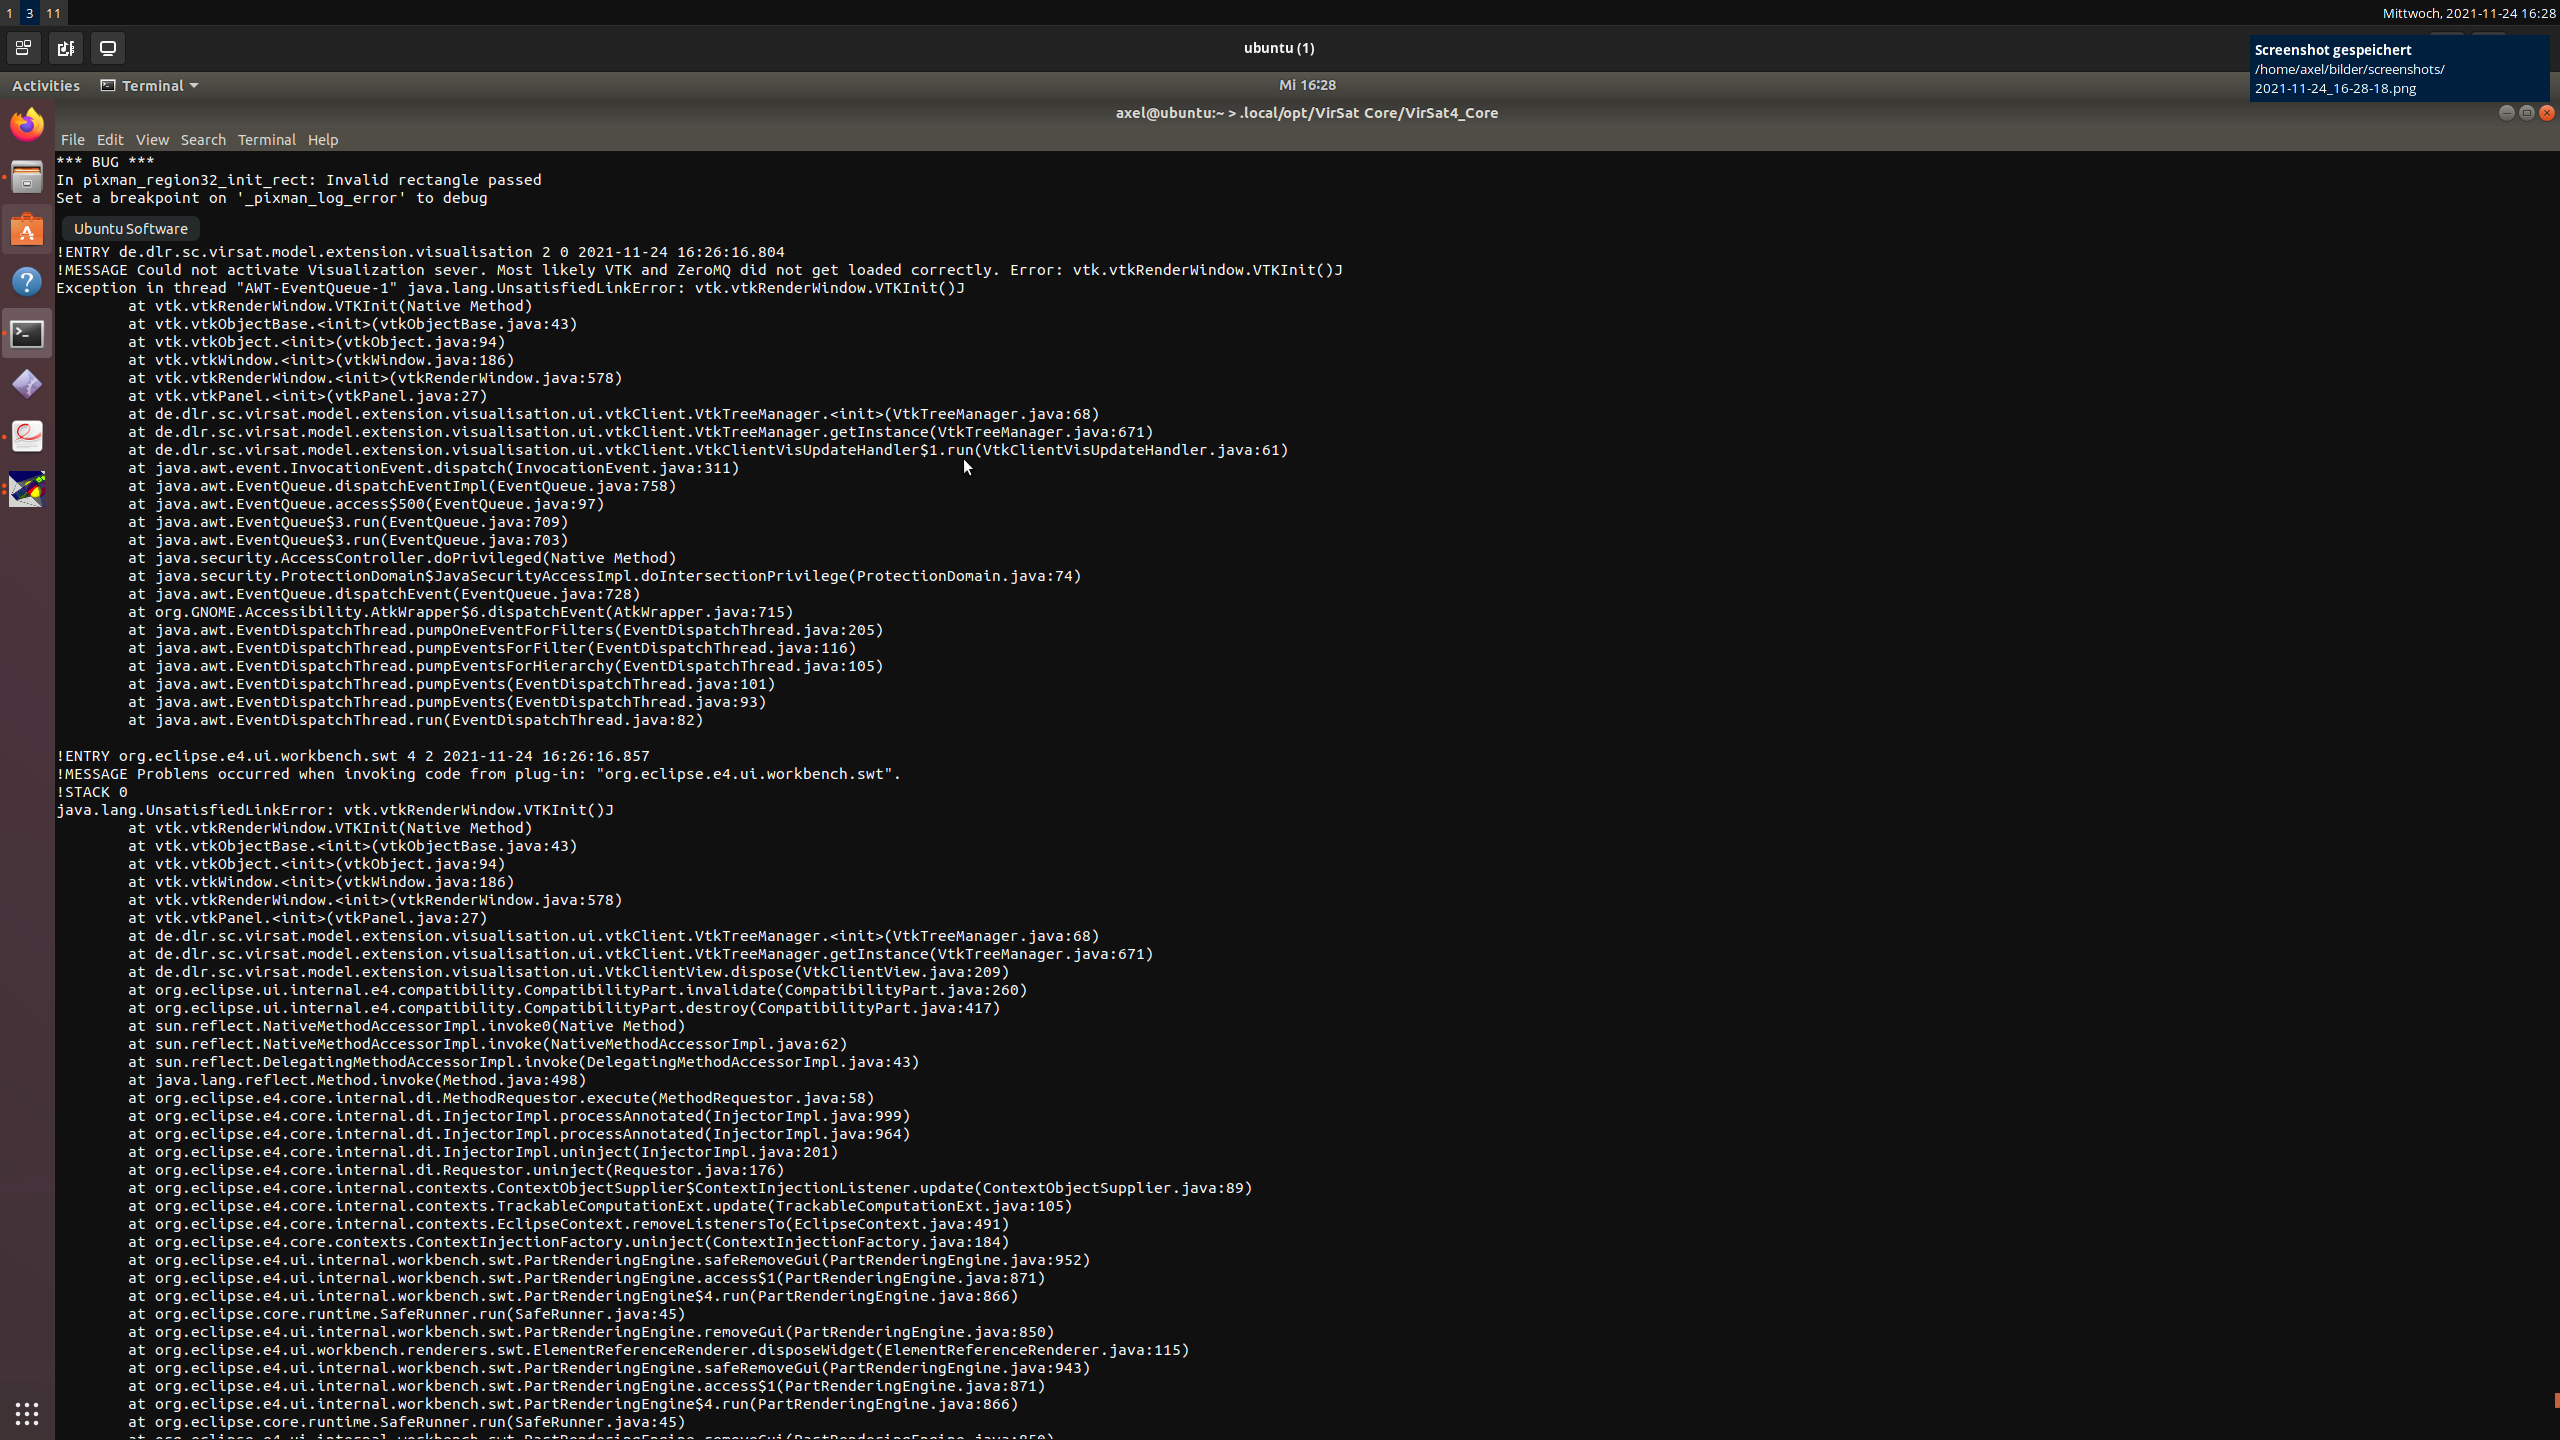This screenshot has width=2560, height=1440.
Task: Open the Mi 16:28 clock panel
Action: 1307,85
